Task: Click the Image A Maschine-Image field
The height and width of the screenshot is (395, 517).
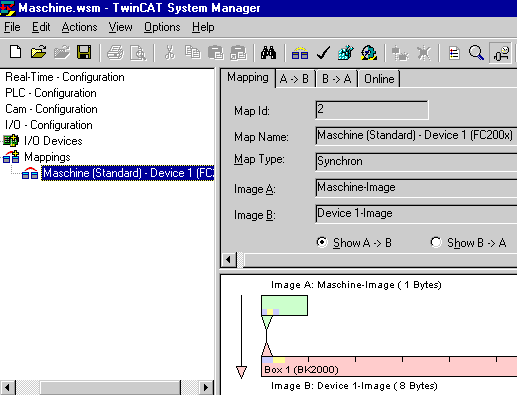Action: tap(416, 188)
